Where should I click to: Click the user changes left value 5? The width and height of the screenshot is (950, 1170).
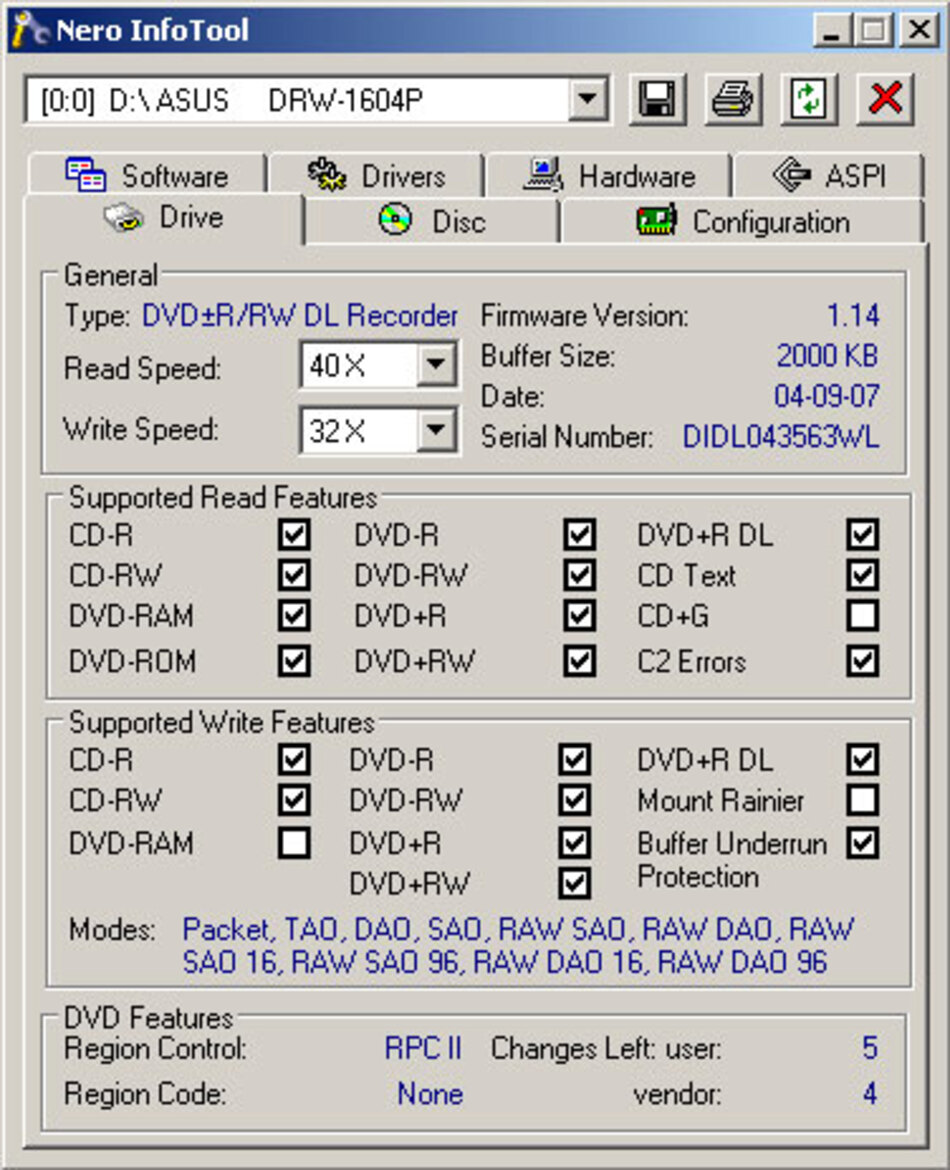point(869,1048)
